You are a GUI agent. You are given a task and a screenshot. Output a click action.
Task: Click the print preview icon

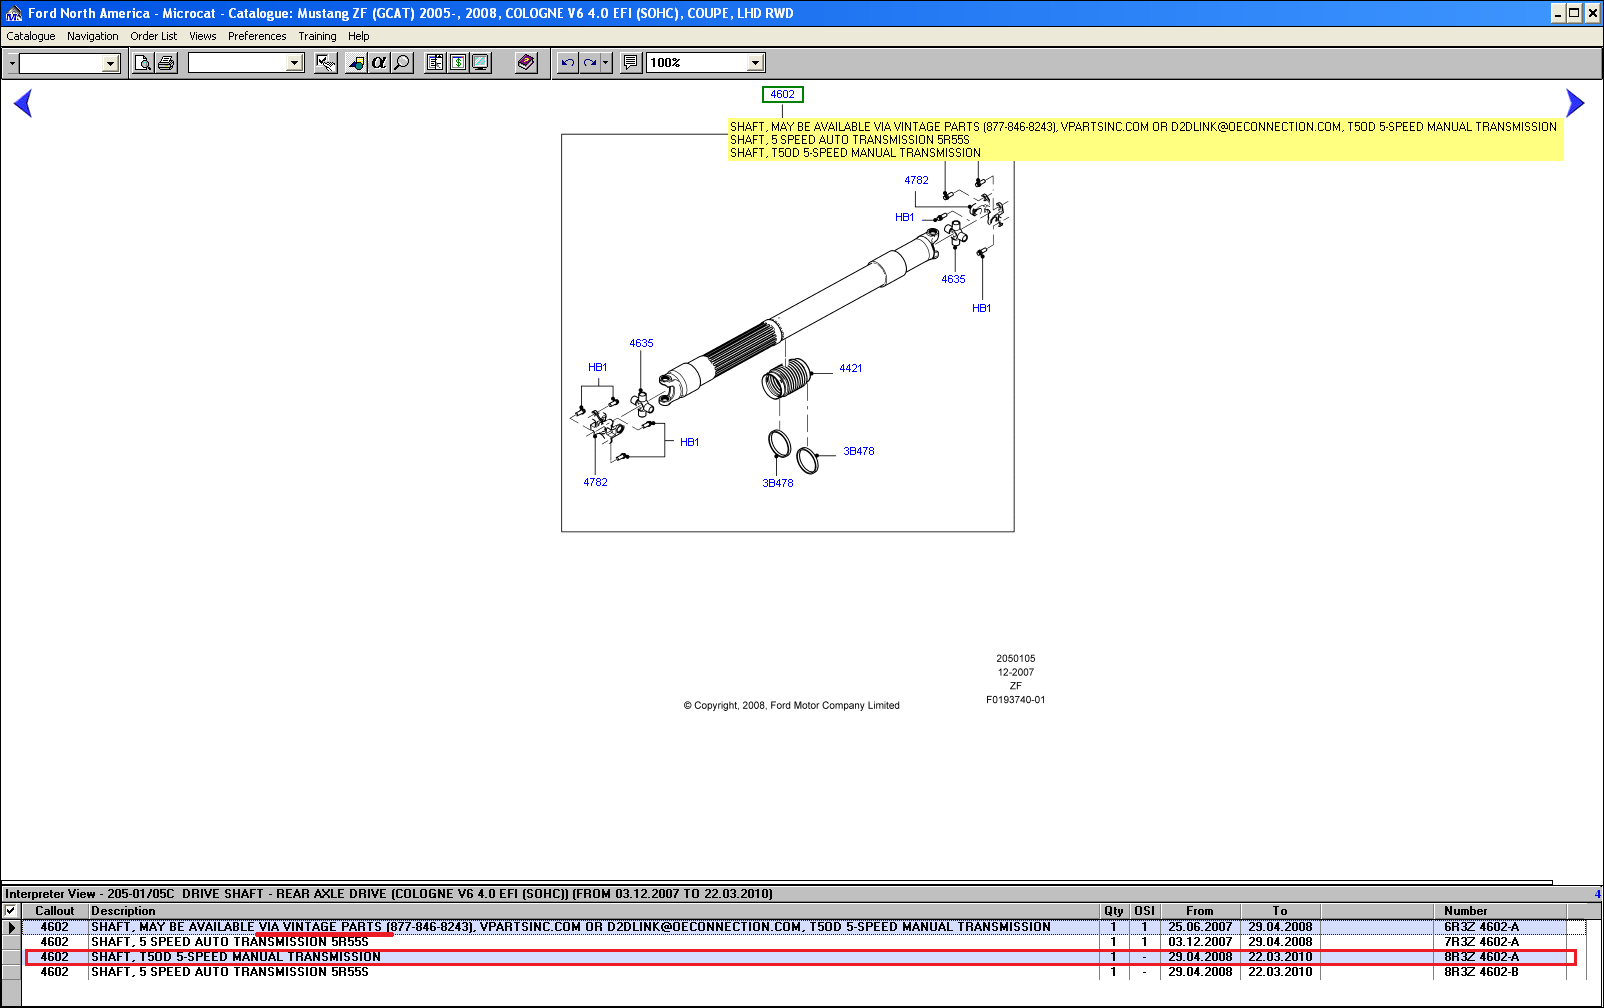143,63
